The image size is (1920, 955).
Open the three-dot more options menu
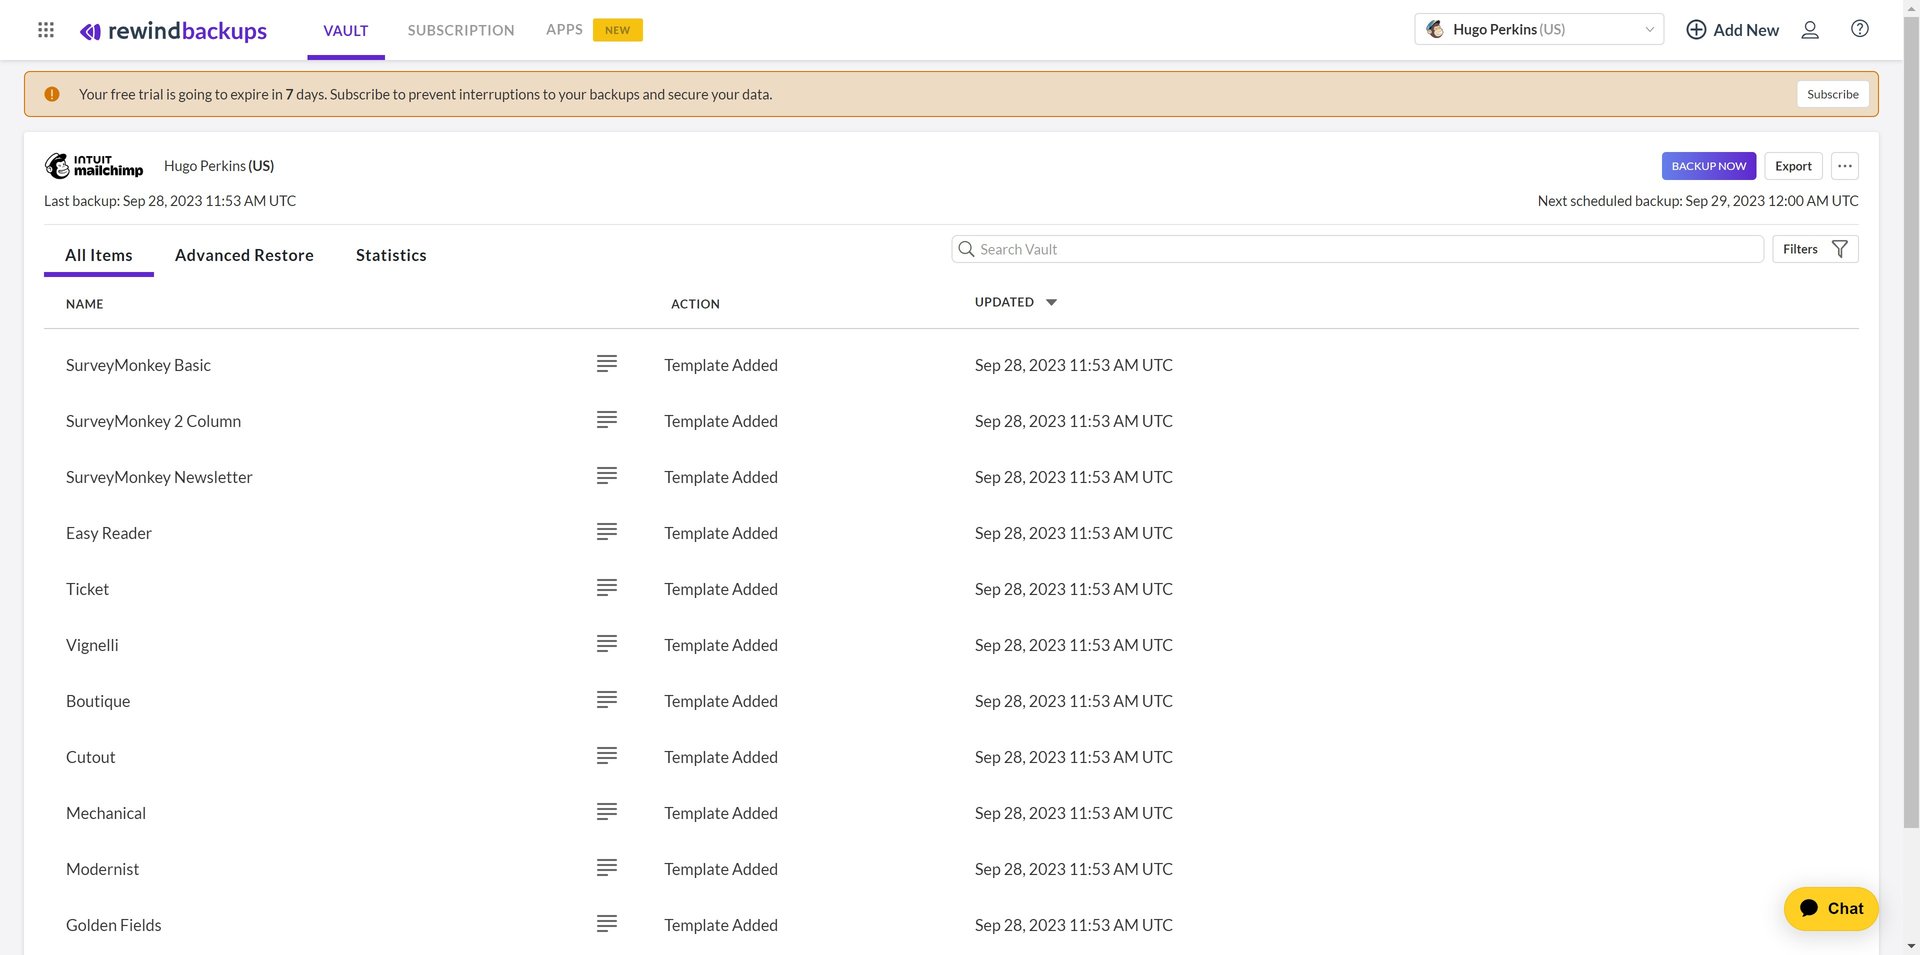[1844, 166]
